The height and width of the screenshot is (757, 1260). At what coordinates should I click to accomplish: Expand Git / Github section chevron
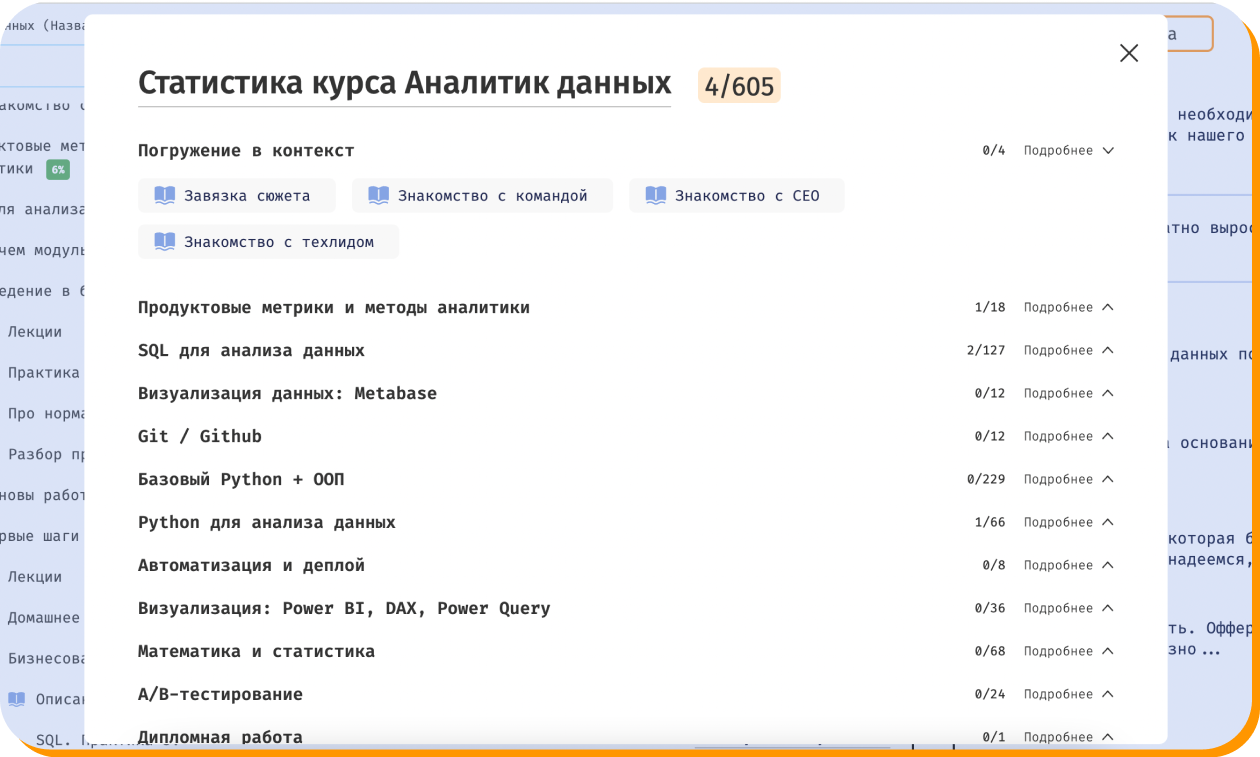[x=1107, y=437]
